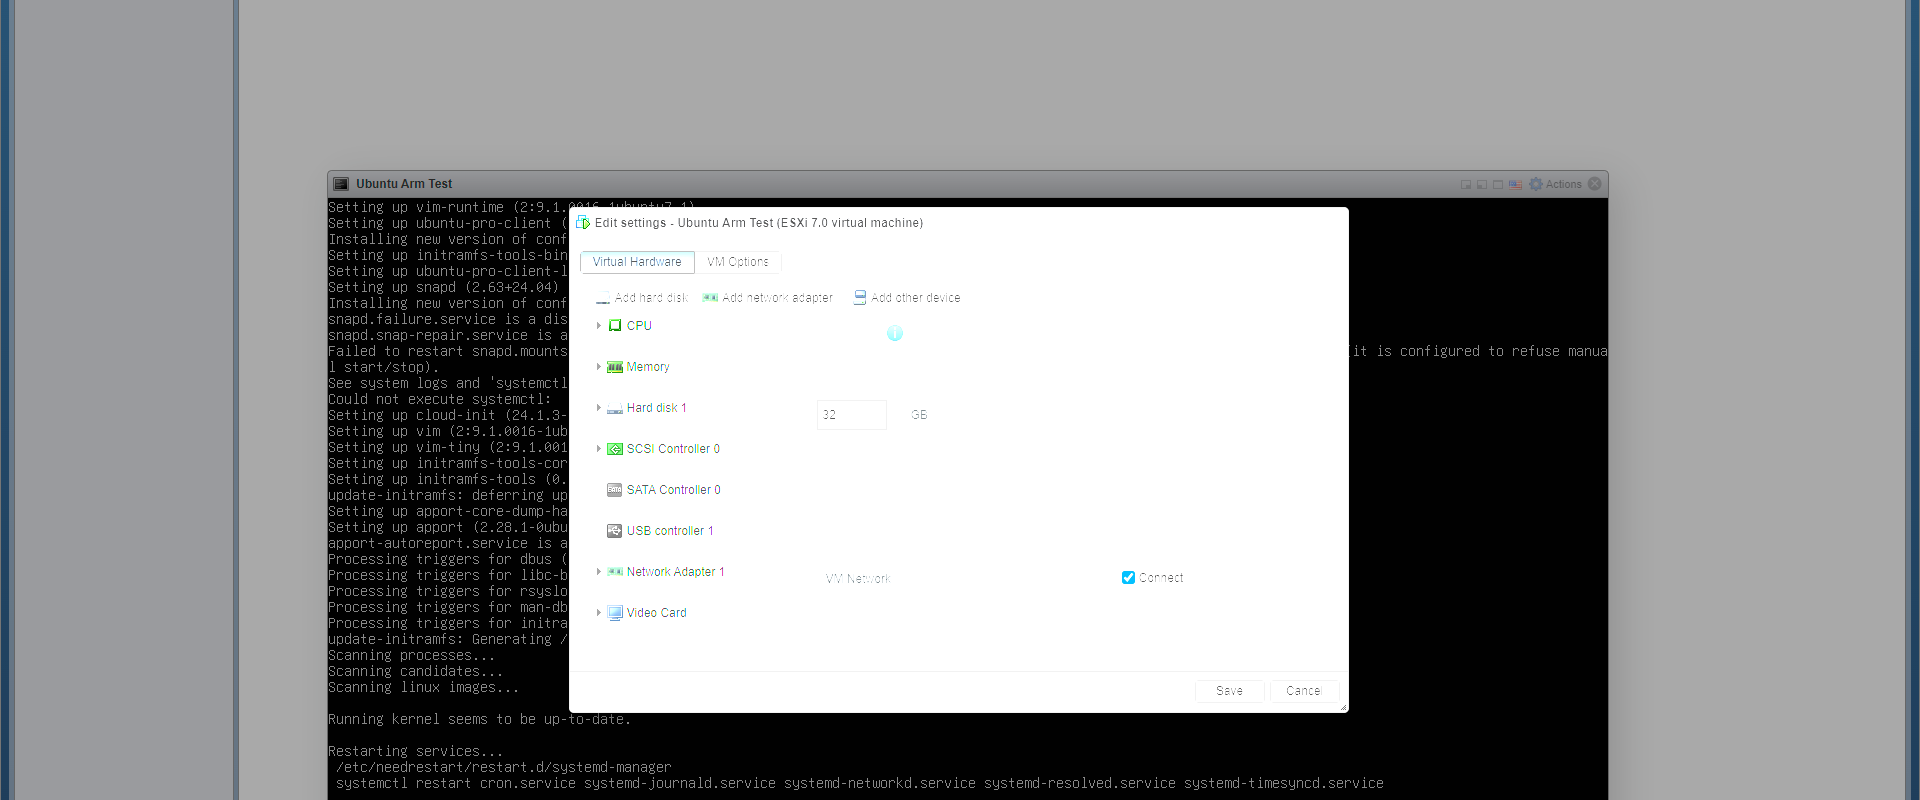The height and width of the screenshot is (800, 1920).
Task: Click the full window console size icon
Action: click(1498, 184)
